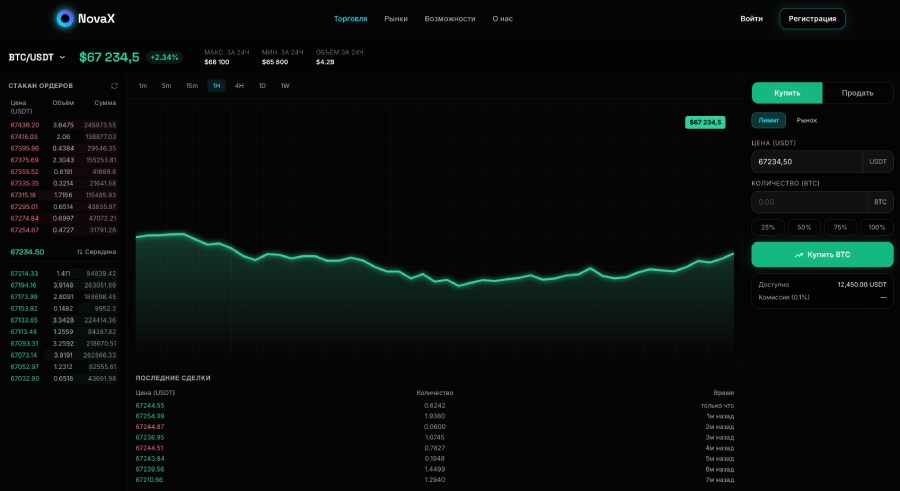Switch to the Продать side

[858, 92]
